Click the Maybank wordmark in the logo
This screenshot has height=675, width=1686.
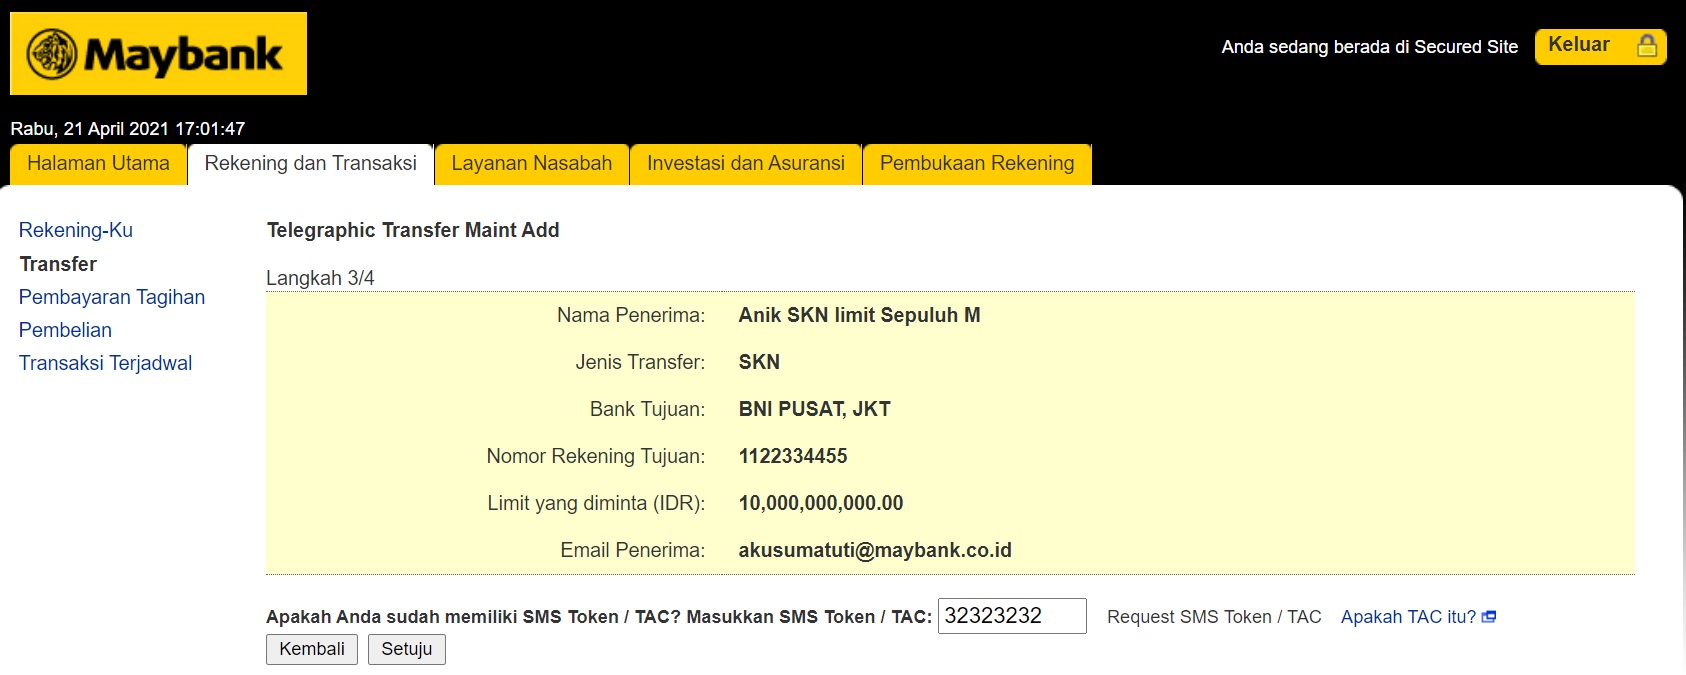[x=183, y=55]
